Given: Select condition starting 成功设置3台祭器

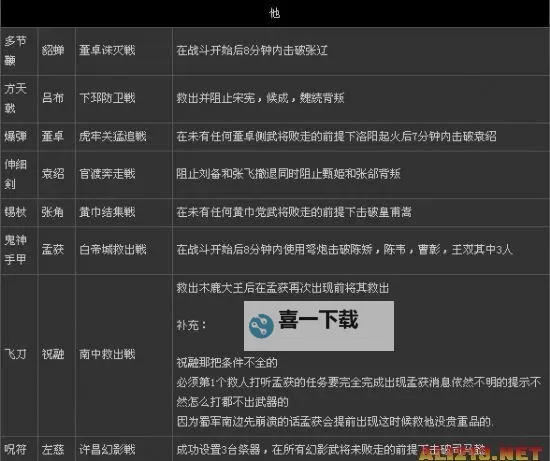Looking at the screenshot, I should point(331,449).
